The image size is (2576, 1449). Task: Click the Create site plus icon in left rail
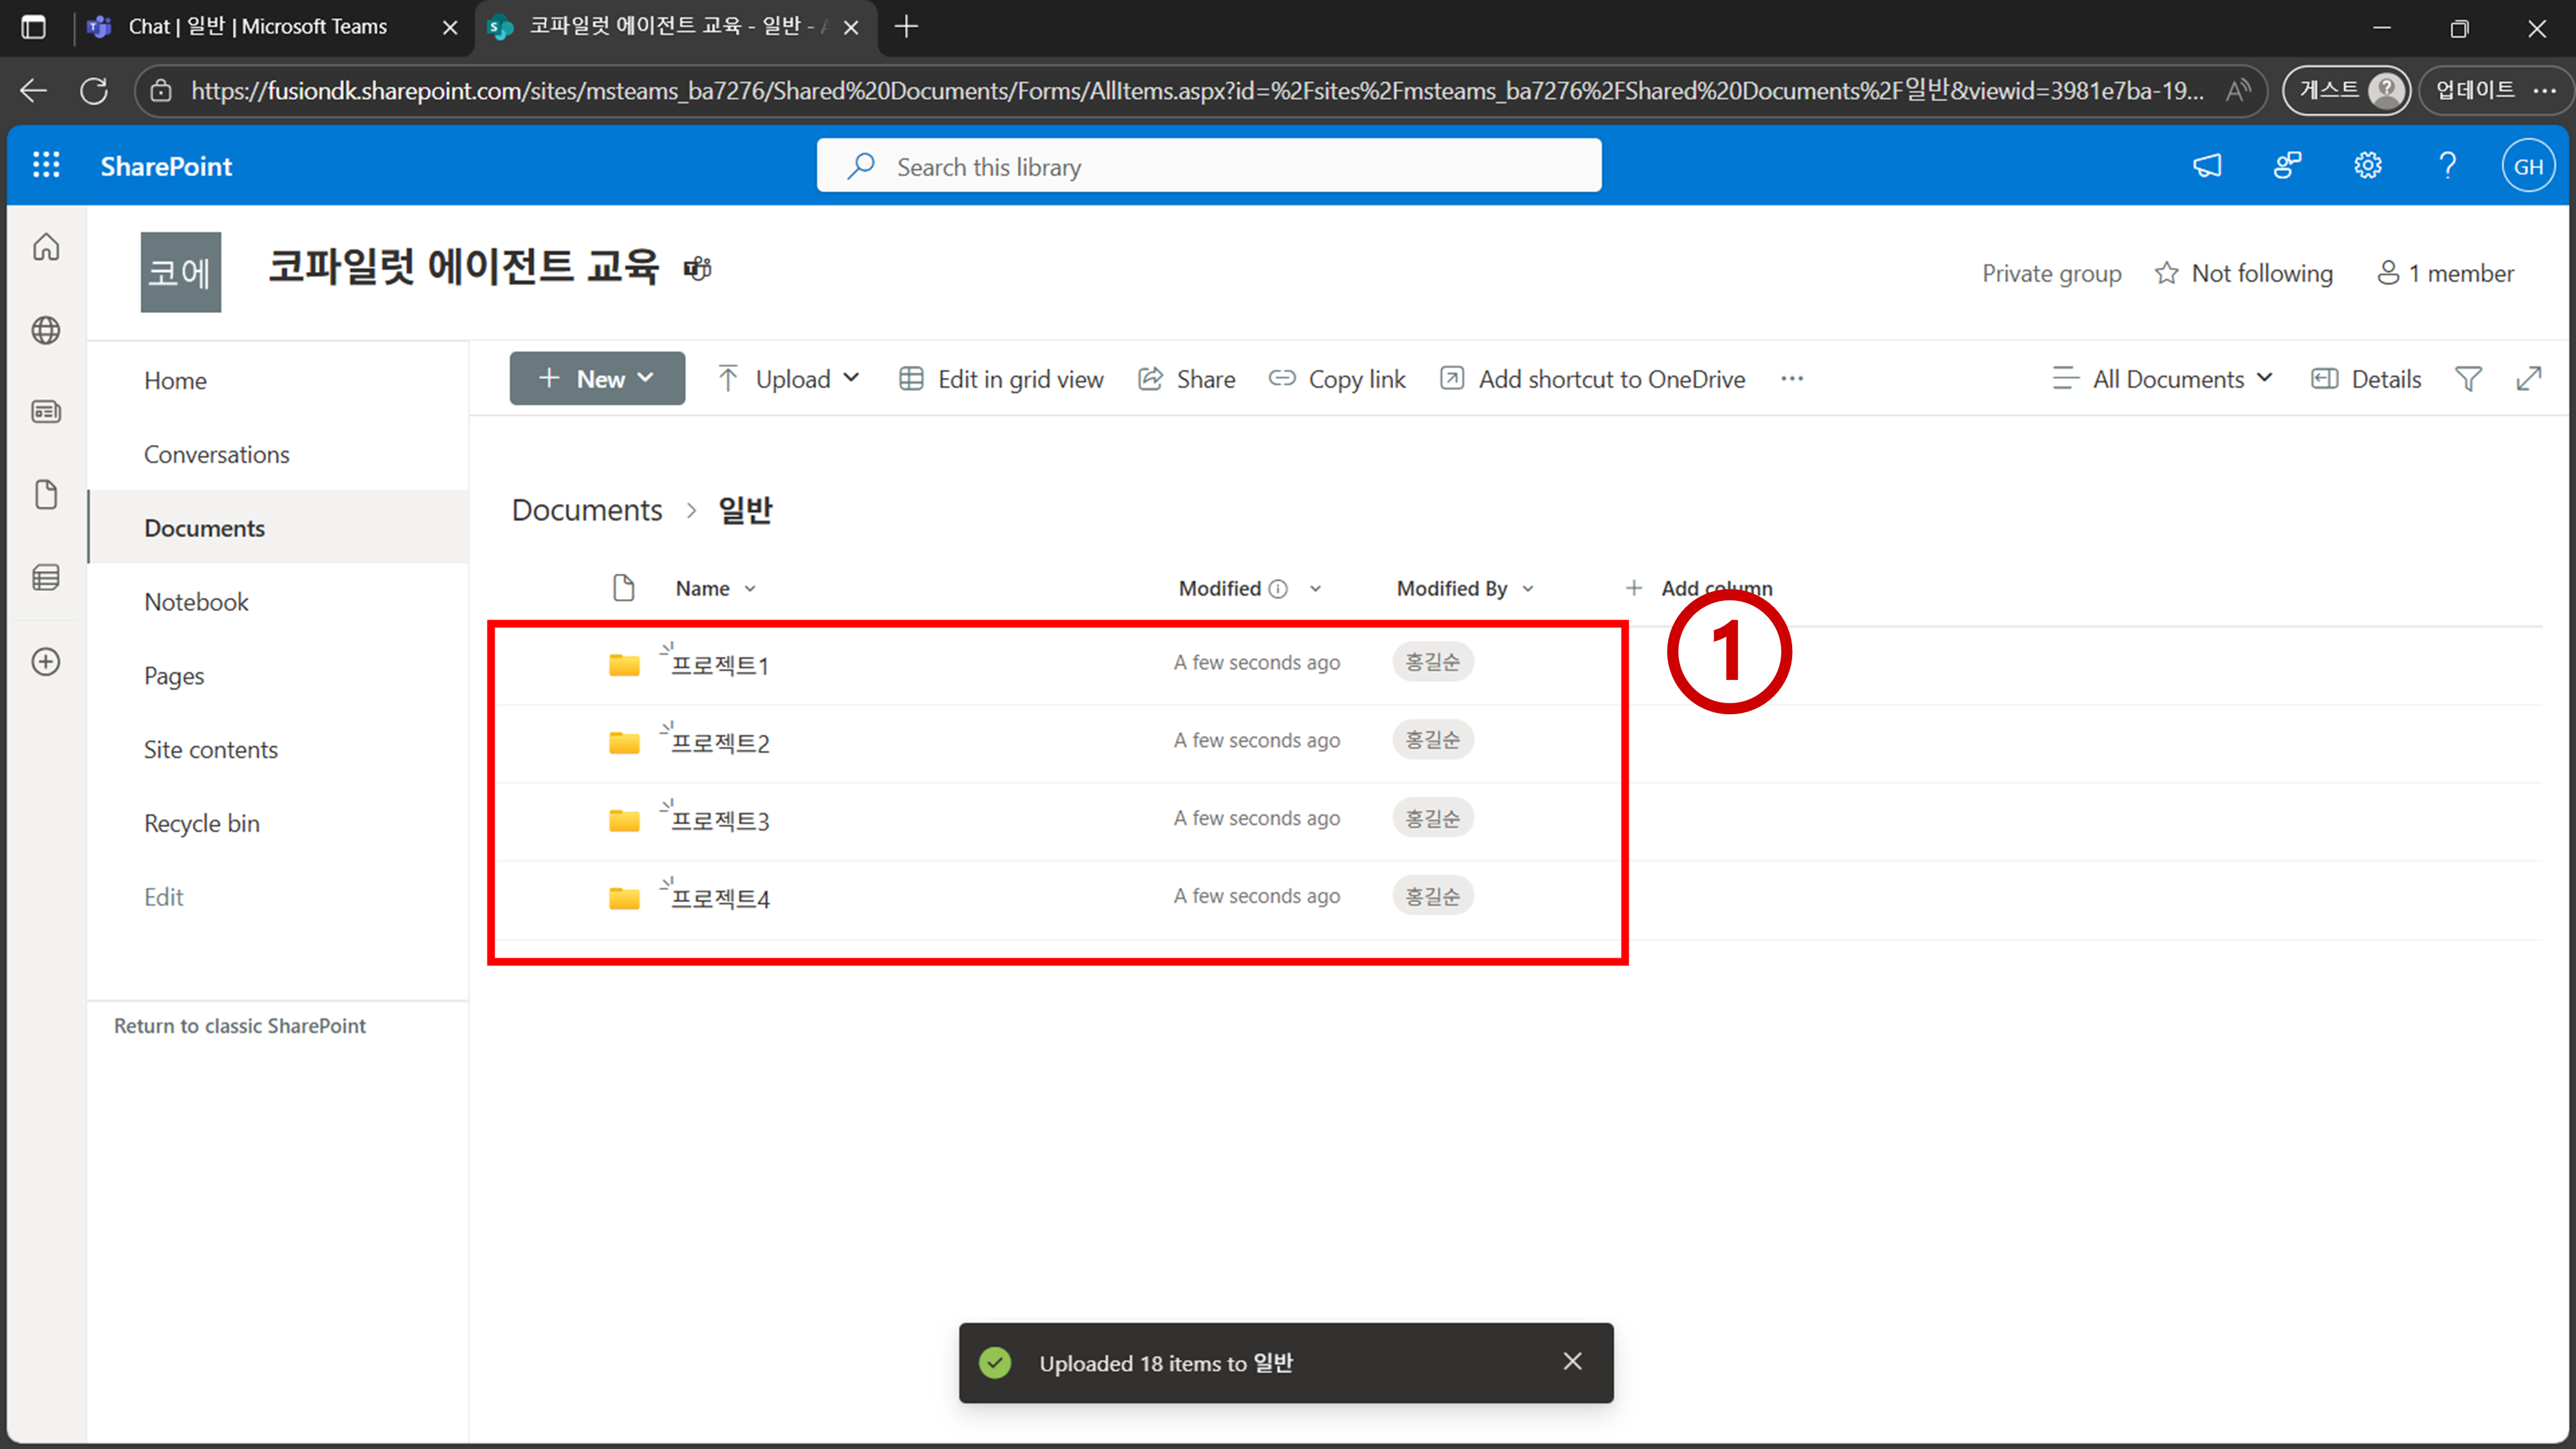coord(46,662)
